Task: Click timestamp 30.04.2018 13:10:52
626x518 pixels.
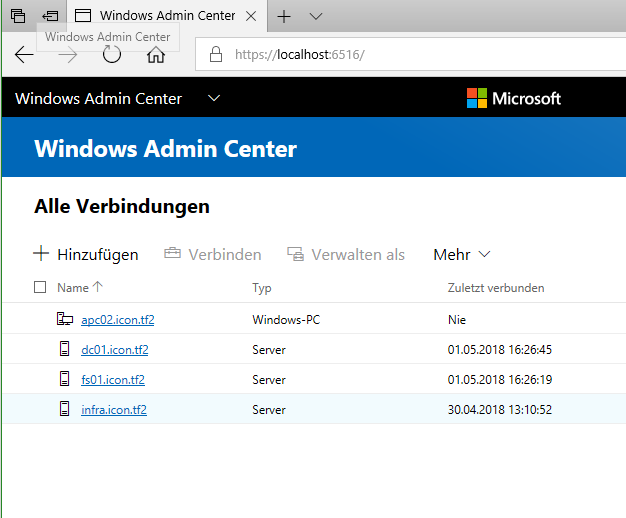Action: (500, 410)
